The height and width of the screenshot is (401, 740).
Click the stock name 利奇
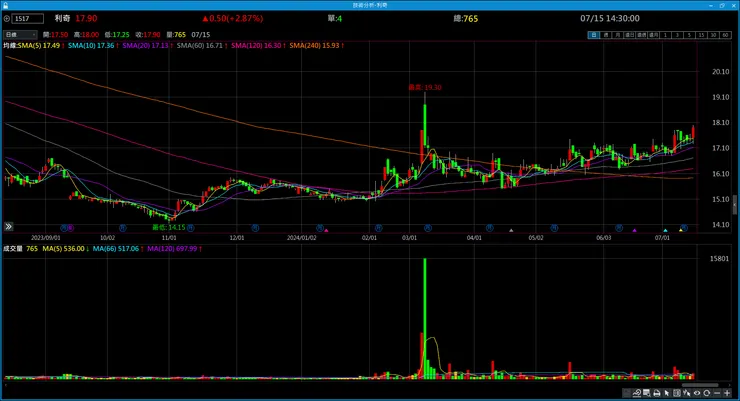[62, 18]
